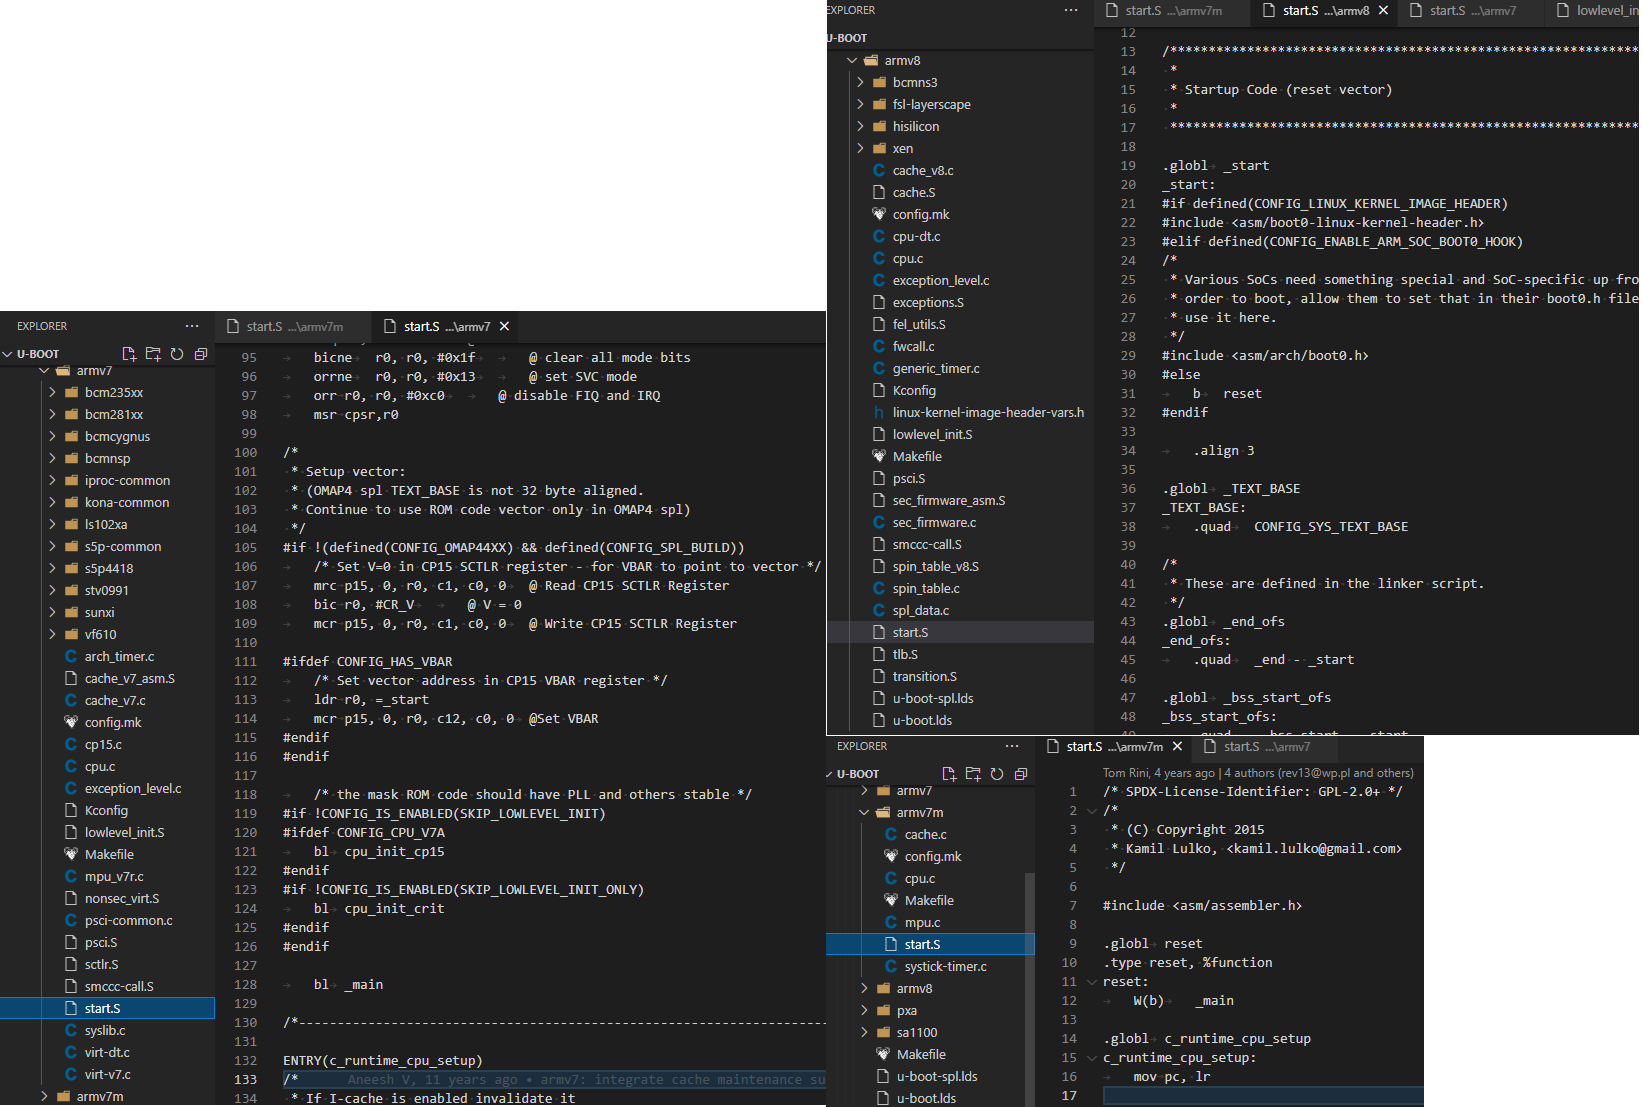Click New Folder icon in the armv7m window's U-BOOT header
This screenshot has width=1642, height=1107.
point(973,774)
